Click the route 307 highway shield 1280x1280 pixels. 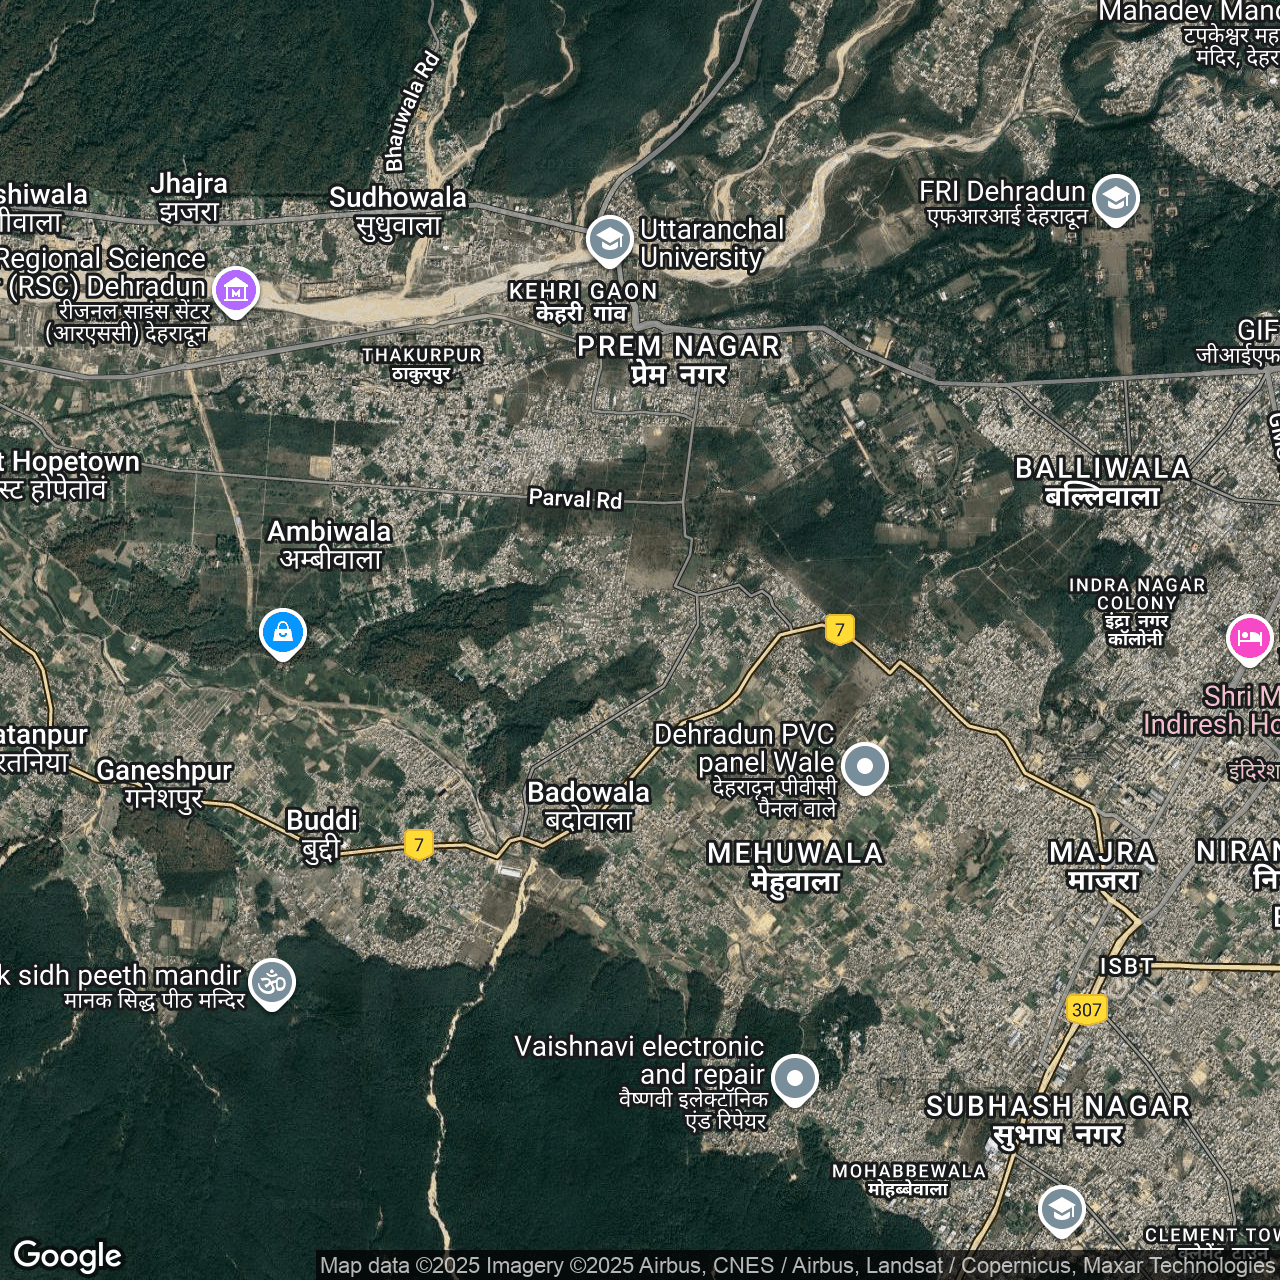1086,1009
